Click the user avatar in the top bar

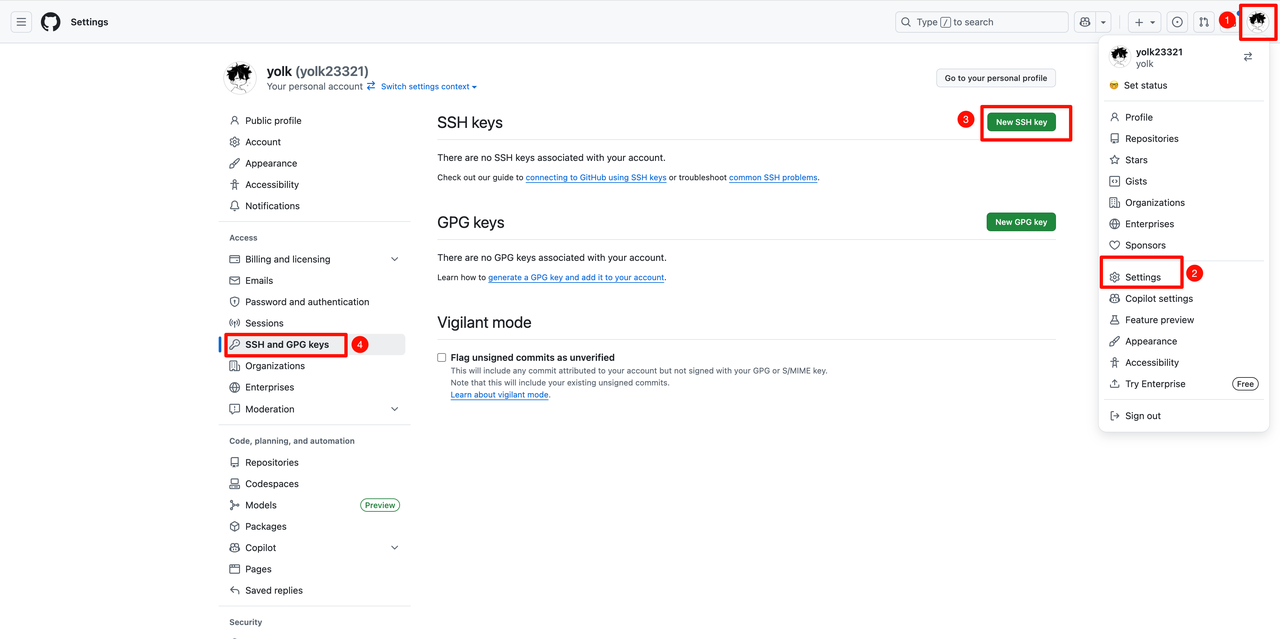[x=1257, y=20]
